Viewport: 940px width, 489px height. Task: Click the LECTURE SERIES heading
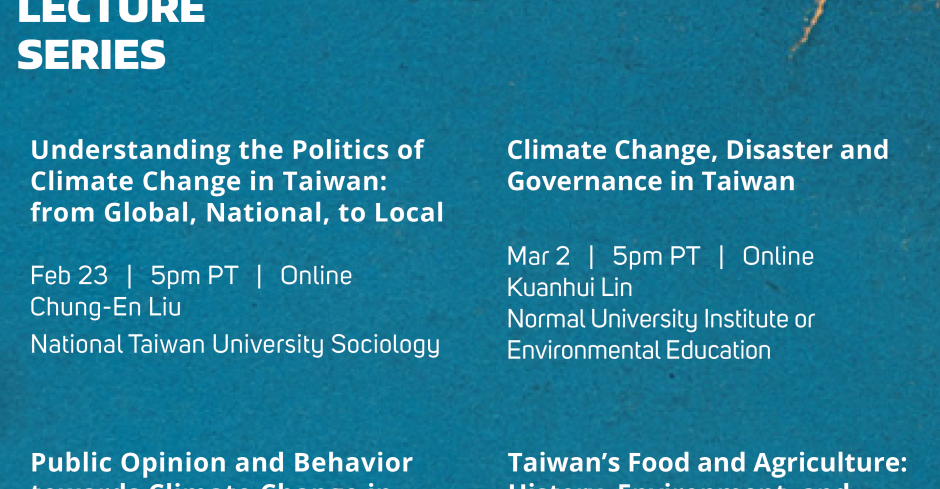click(112, 35)
